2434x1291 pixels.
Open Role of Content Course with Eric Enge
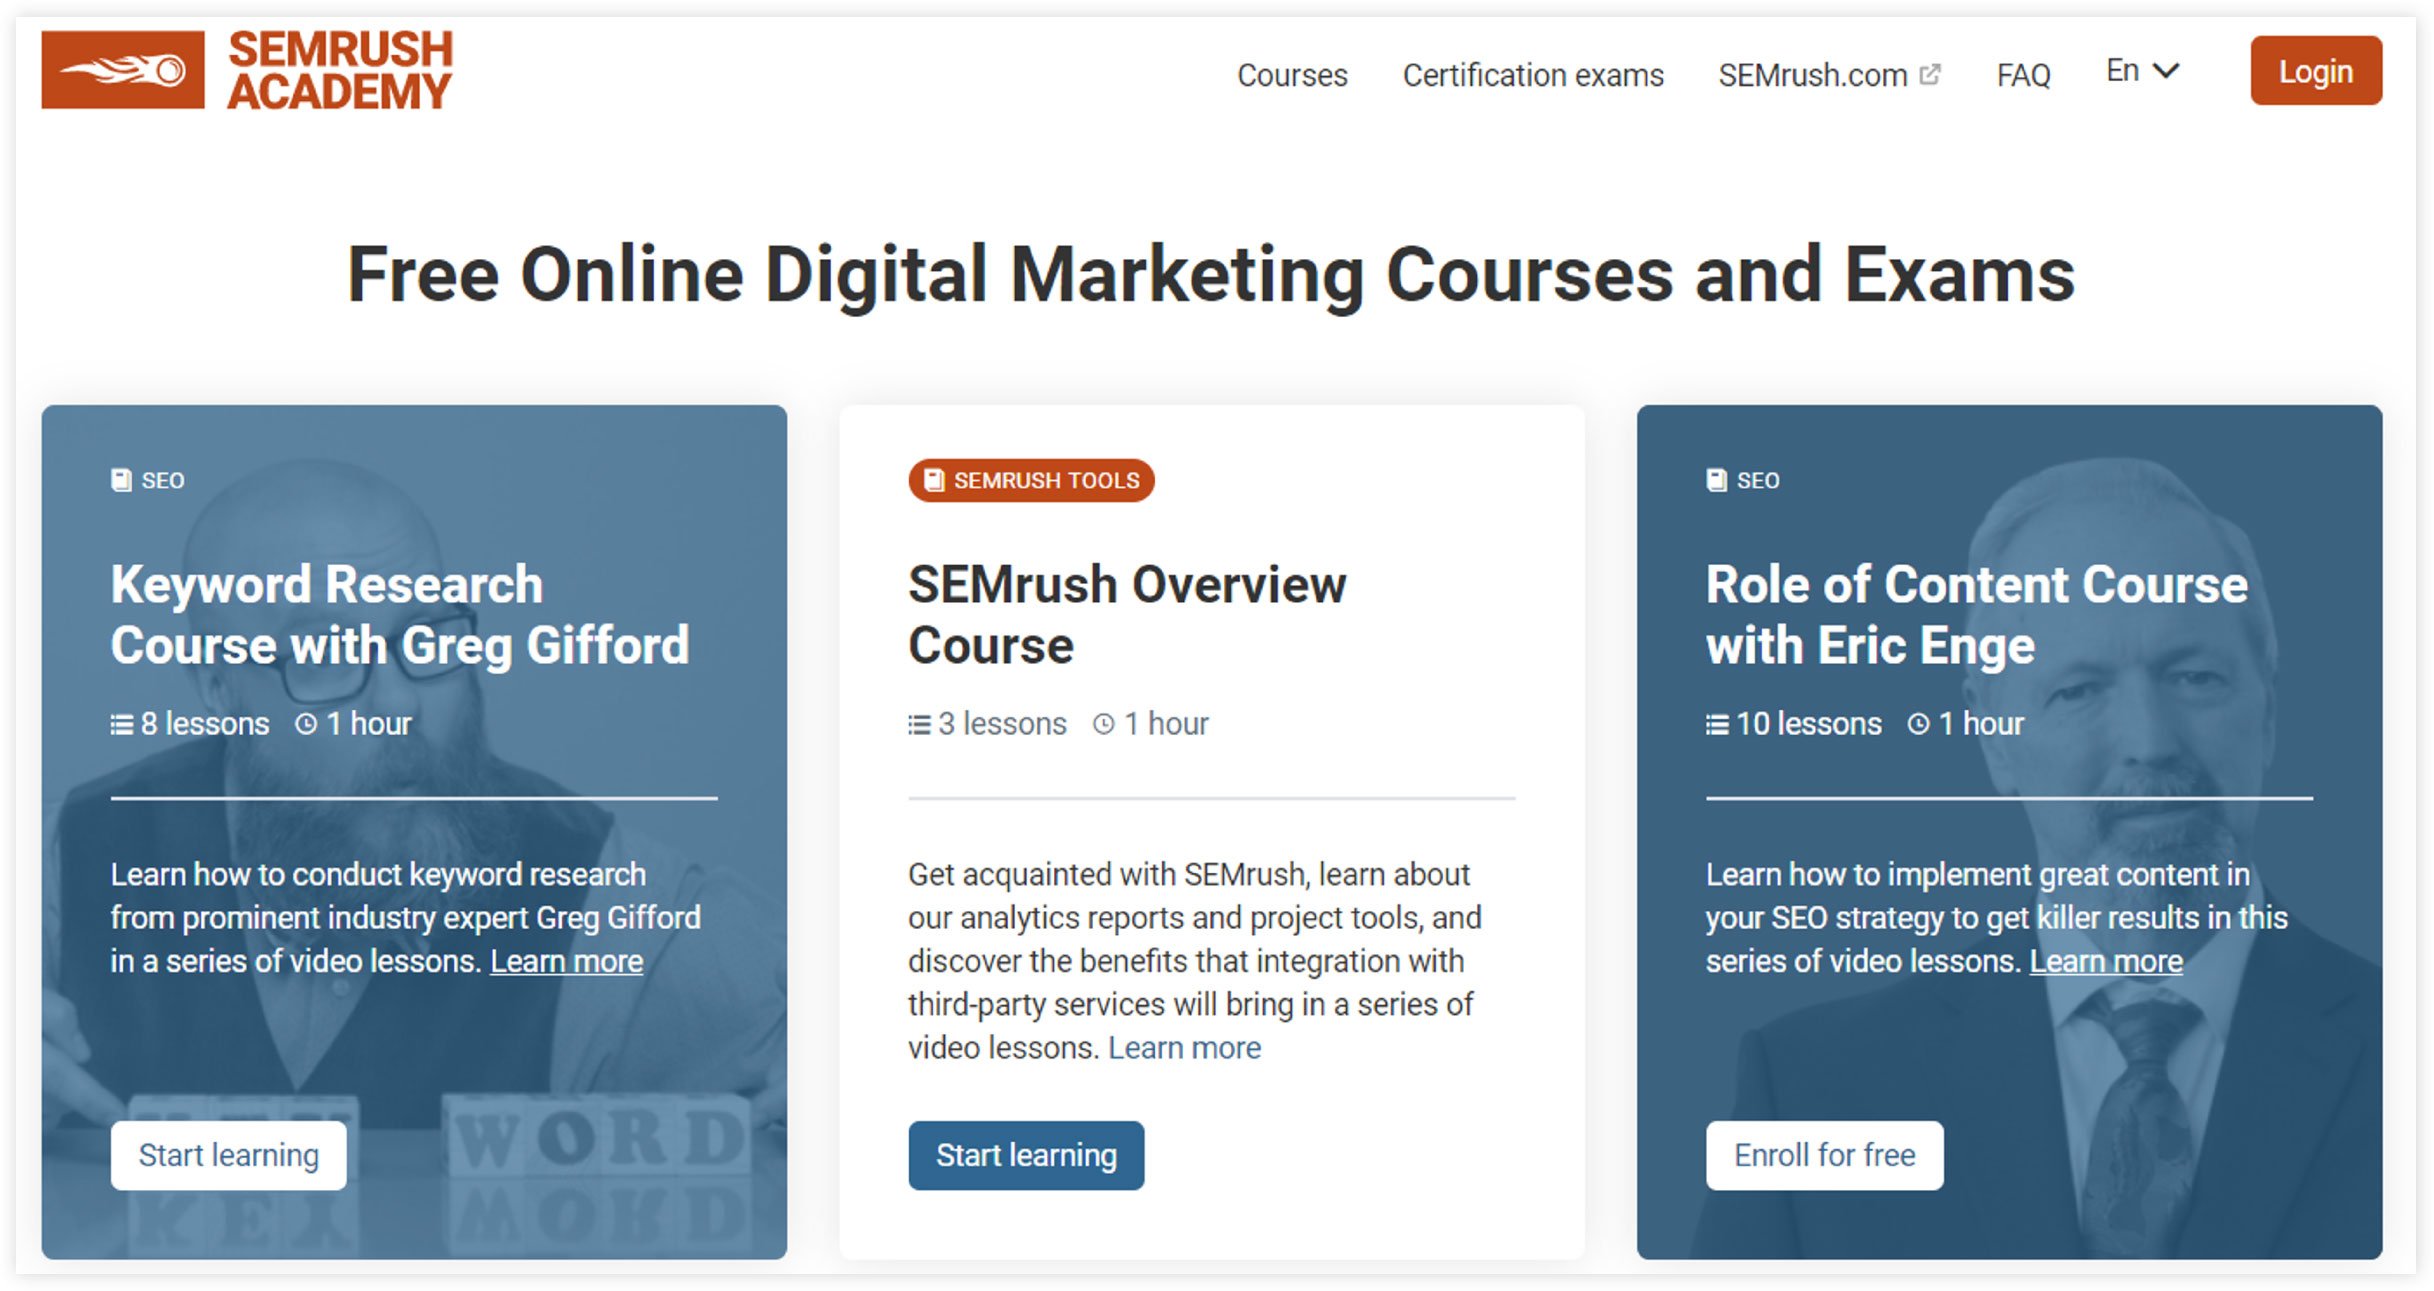pyautogui.click(x=1976, y=615)
